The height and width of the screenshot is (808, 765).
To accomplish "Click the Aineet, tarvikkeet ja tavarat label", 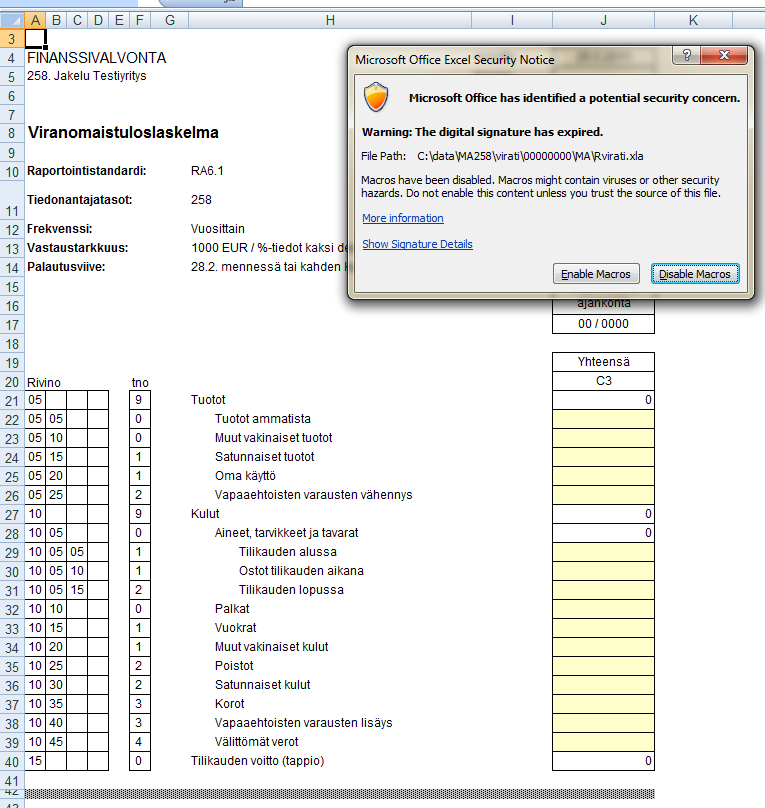I will 286,533.
